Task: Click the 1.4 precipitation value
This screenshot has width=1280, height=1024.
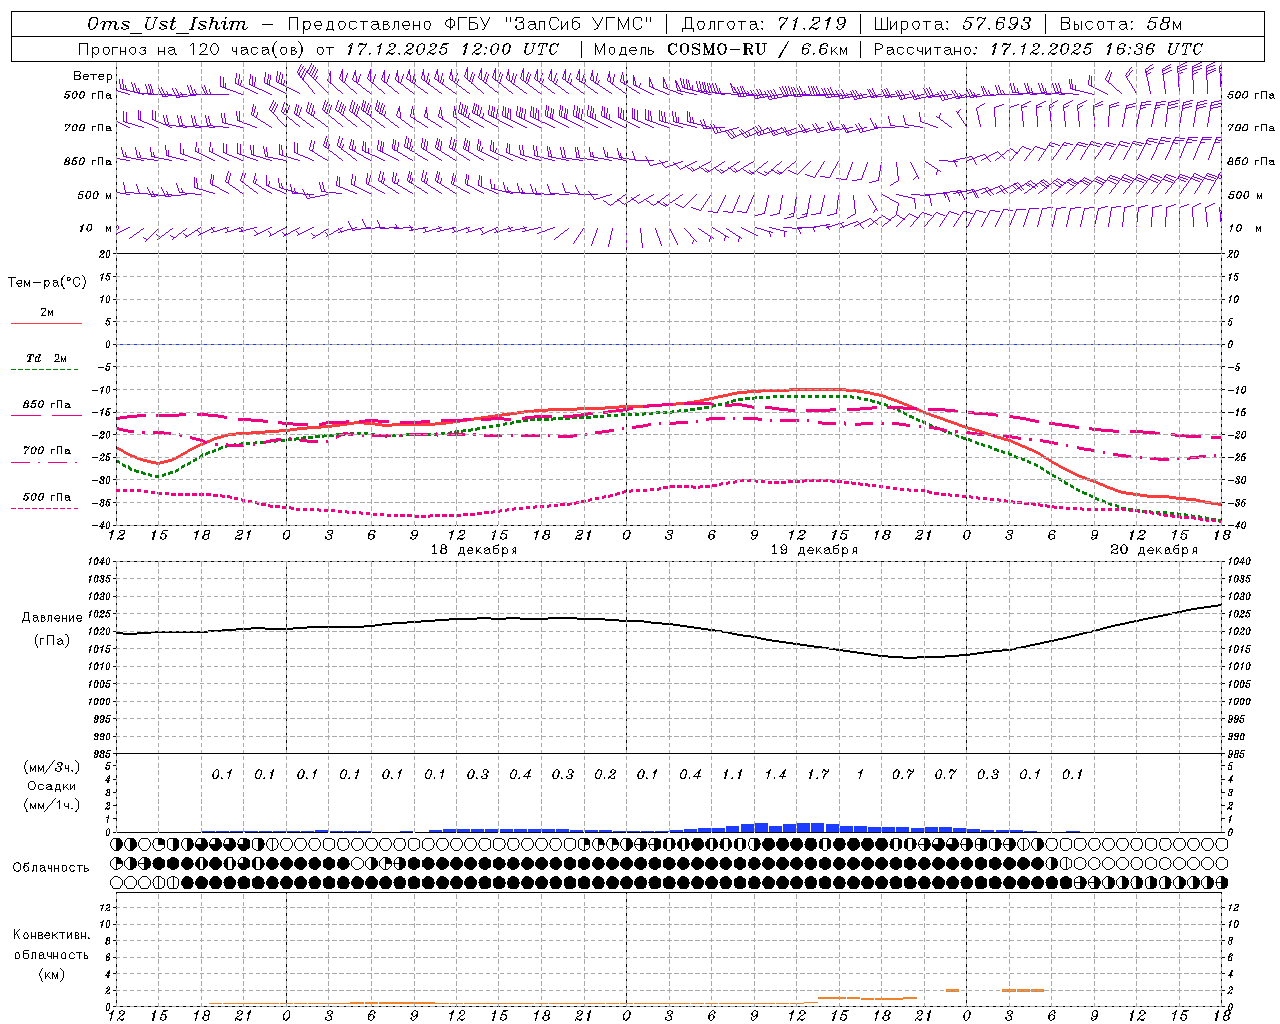Action: 775,774
